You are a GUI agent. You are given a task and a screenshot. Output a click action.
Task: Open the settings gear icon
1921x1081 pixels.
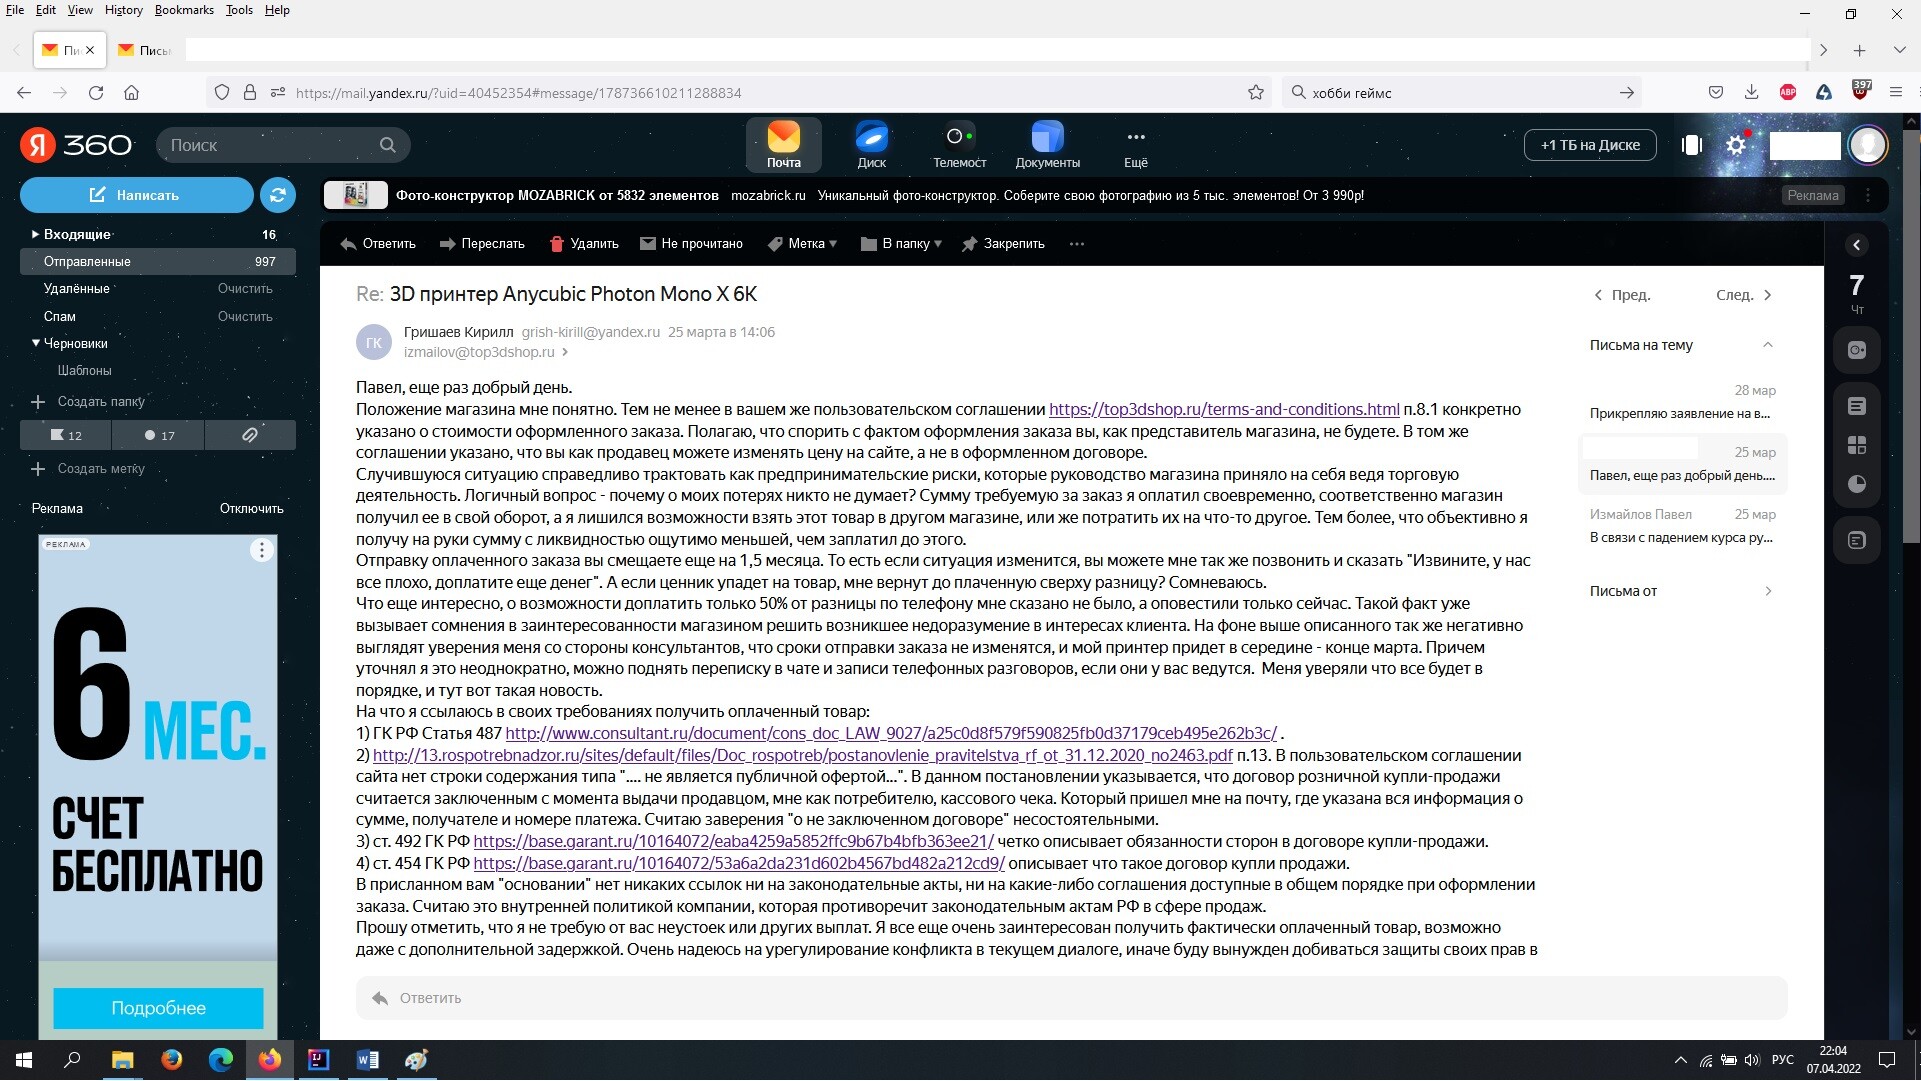coord(1736,145)
